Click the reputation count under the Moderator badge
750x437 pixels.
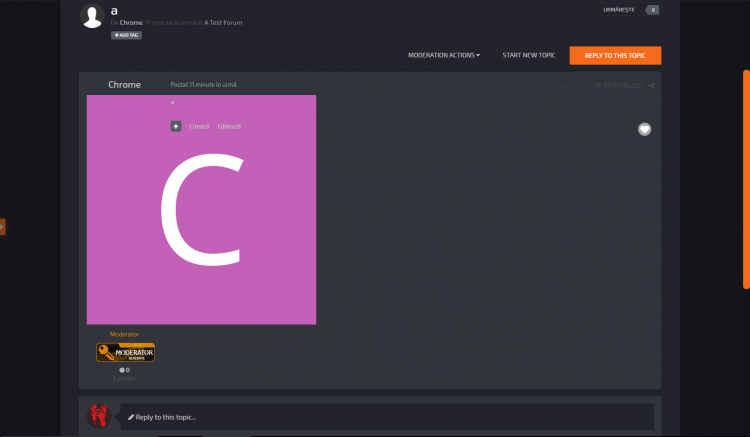click(125, 370)
